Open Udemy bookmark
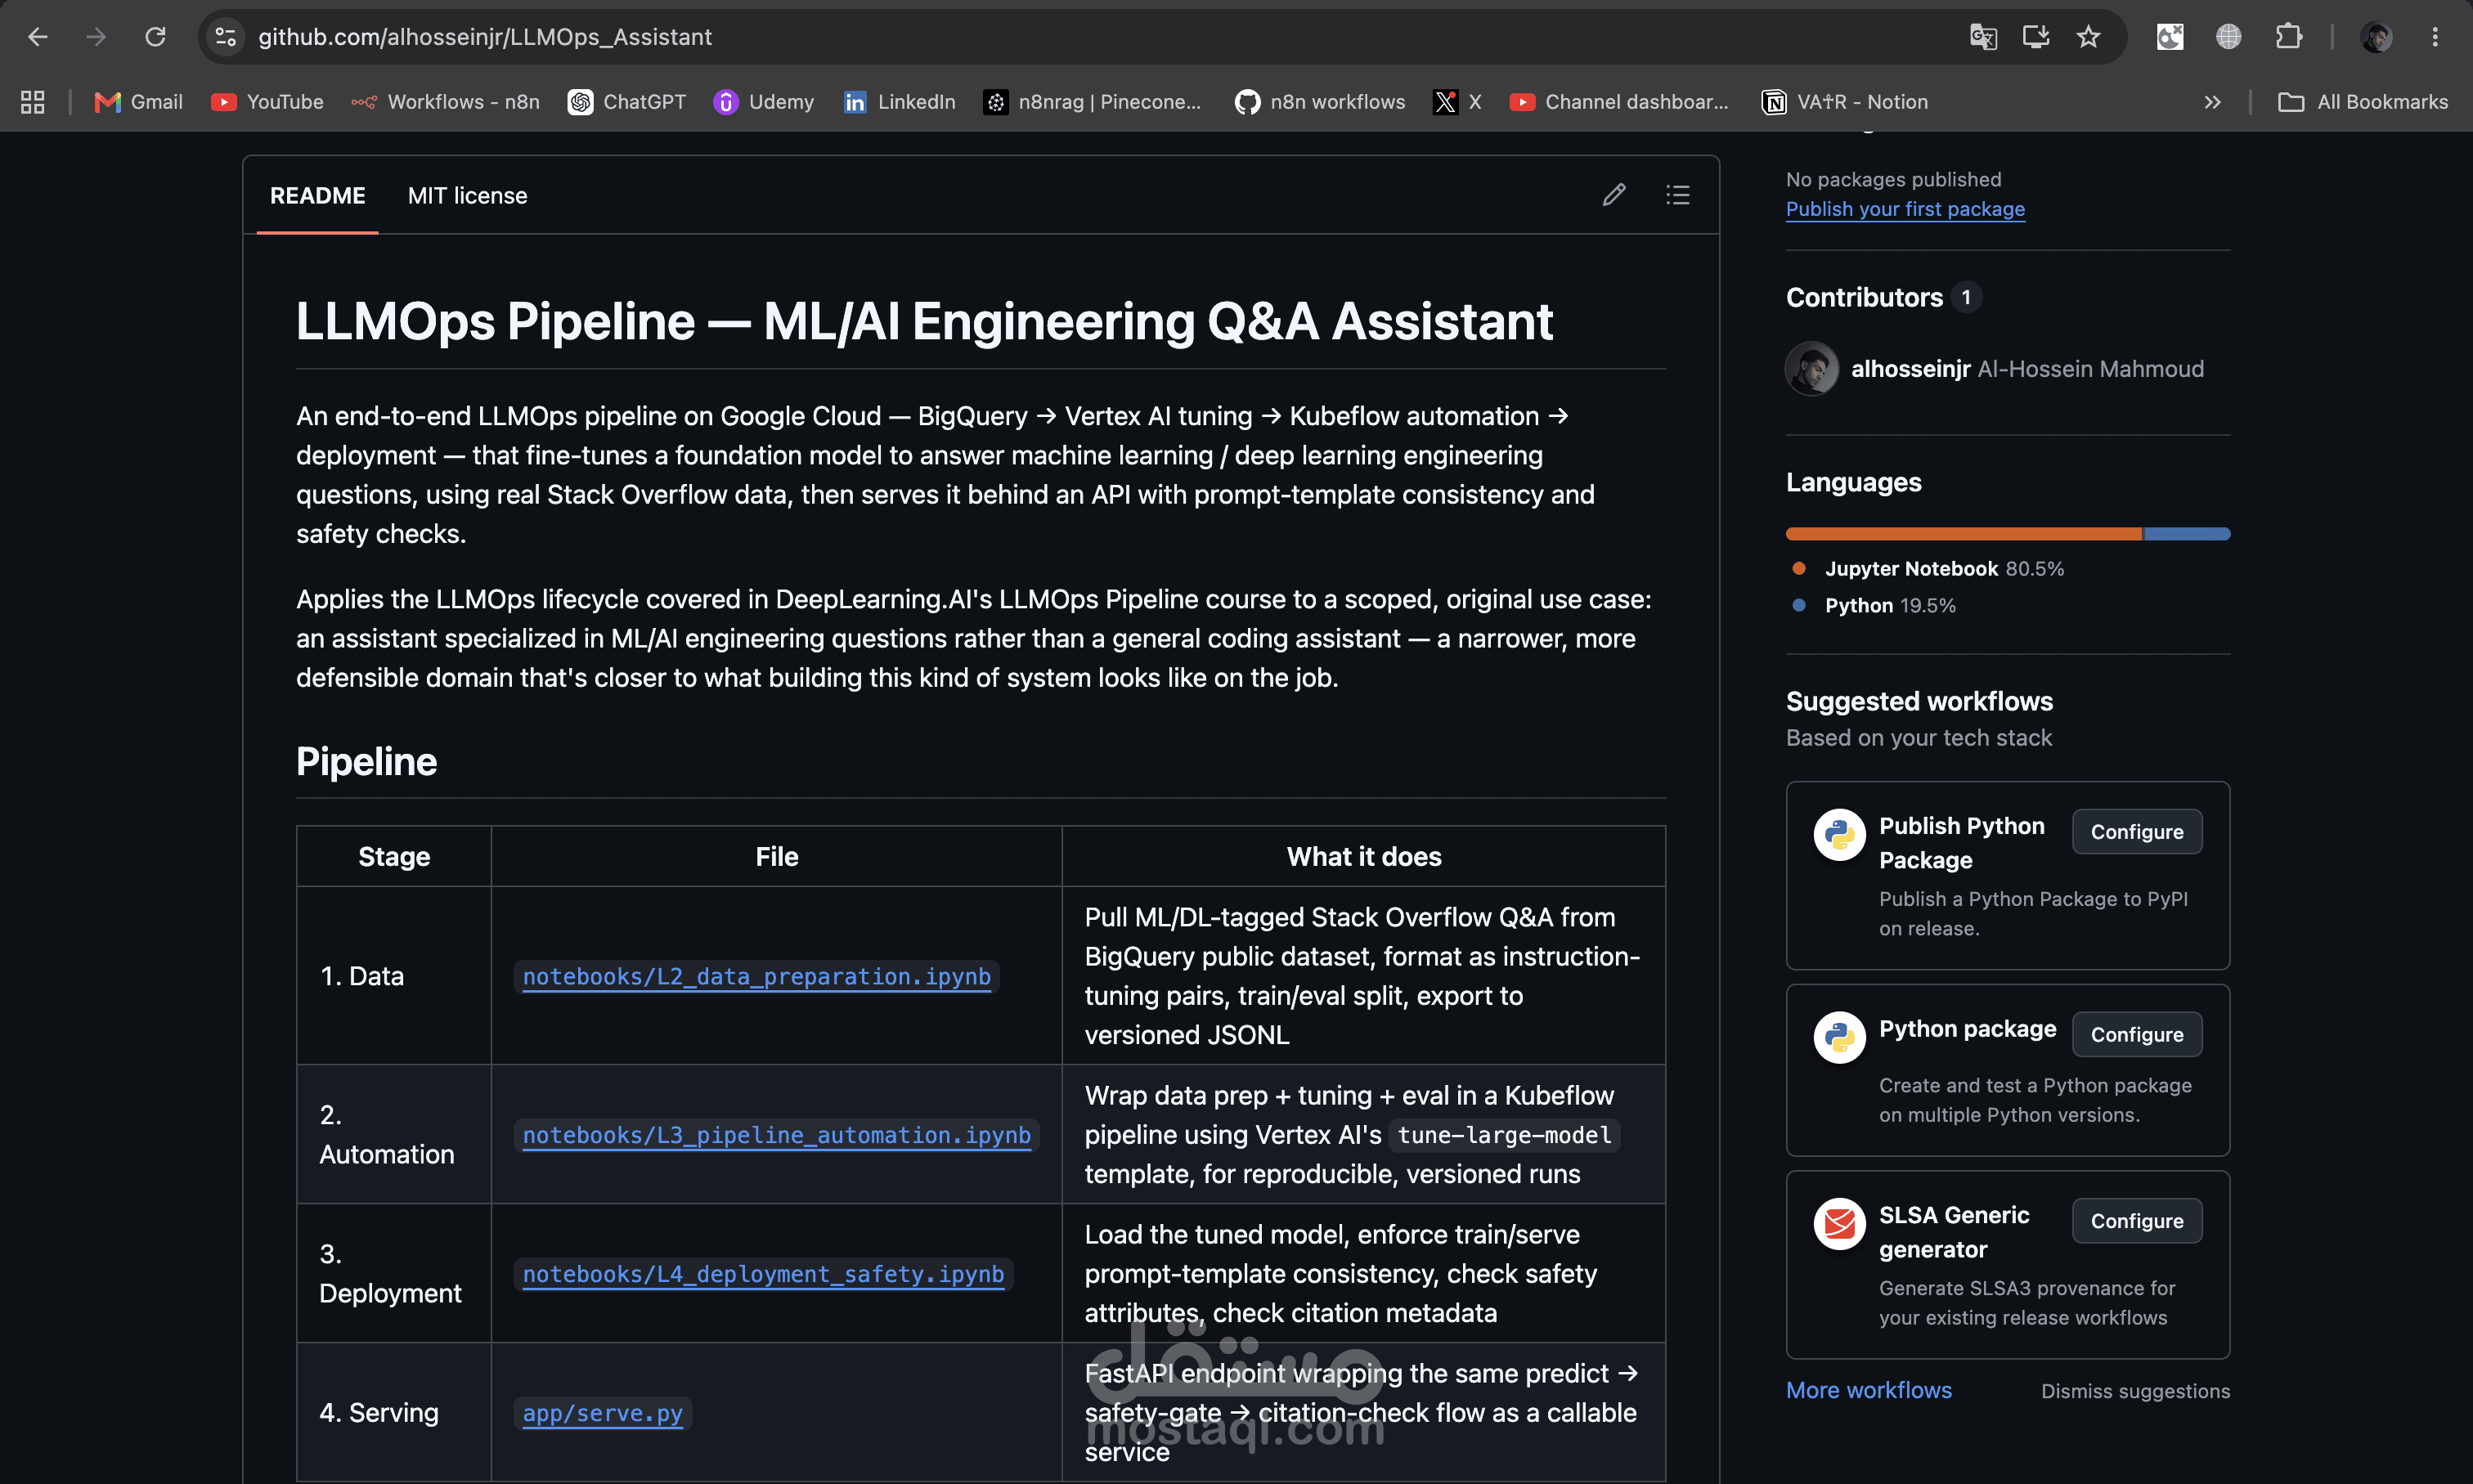Screen dimensions: 2473x1484 point(764,102)
